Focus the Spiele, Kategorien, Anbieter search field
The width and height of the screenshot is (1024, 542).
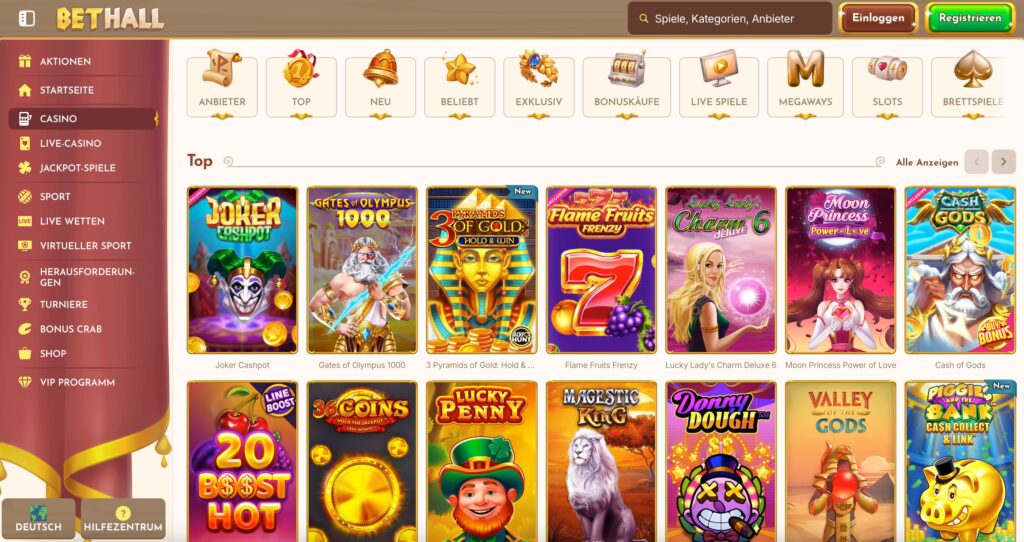point(729,18)
